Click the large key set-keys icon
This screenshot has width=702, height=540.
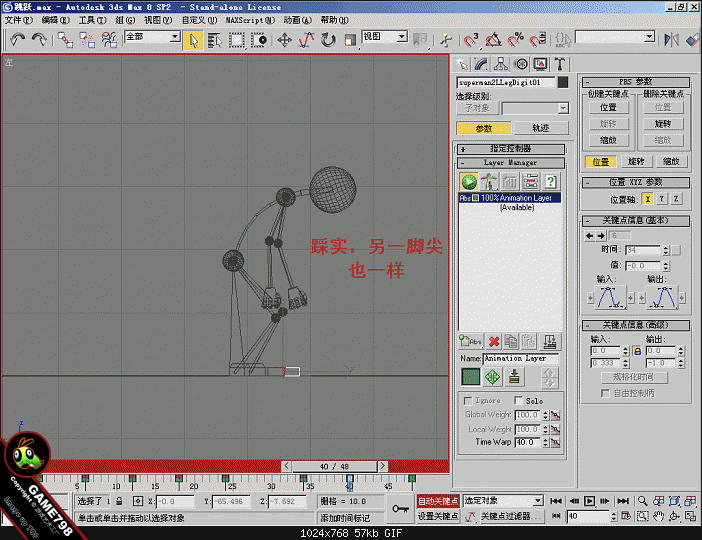[x=400, y=509]
